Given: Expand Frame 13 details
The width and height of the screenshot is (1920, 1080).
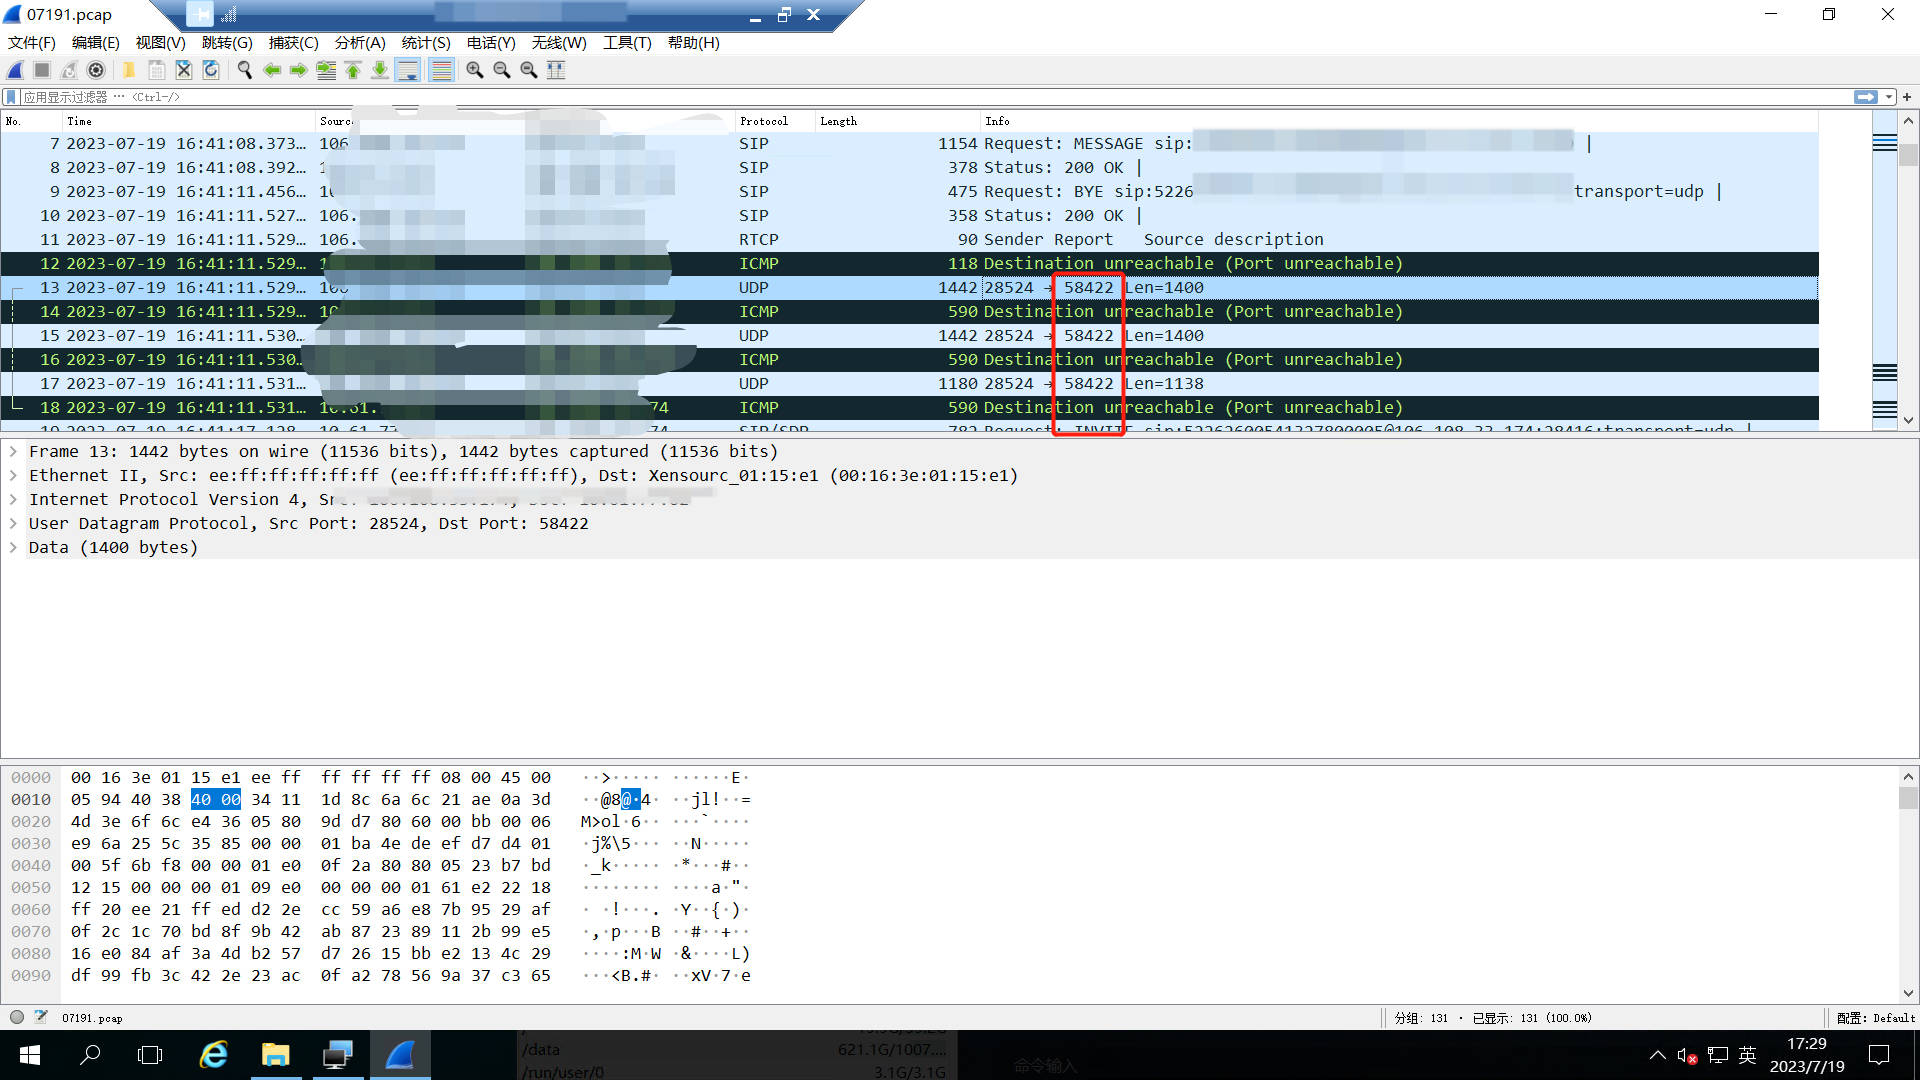Looking at the screenshot, I should coord(13,452).
